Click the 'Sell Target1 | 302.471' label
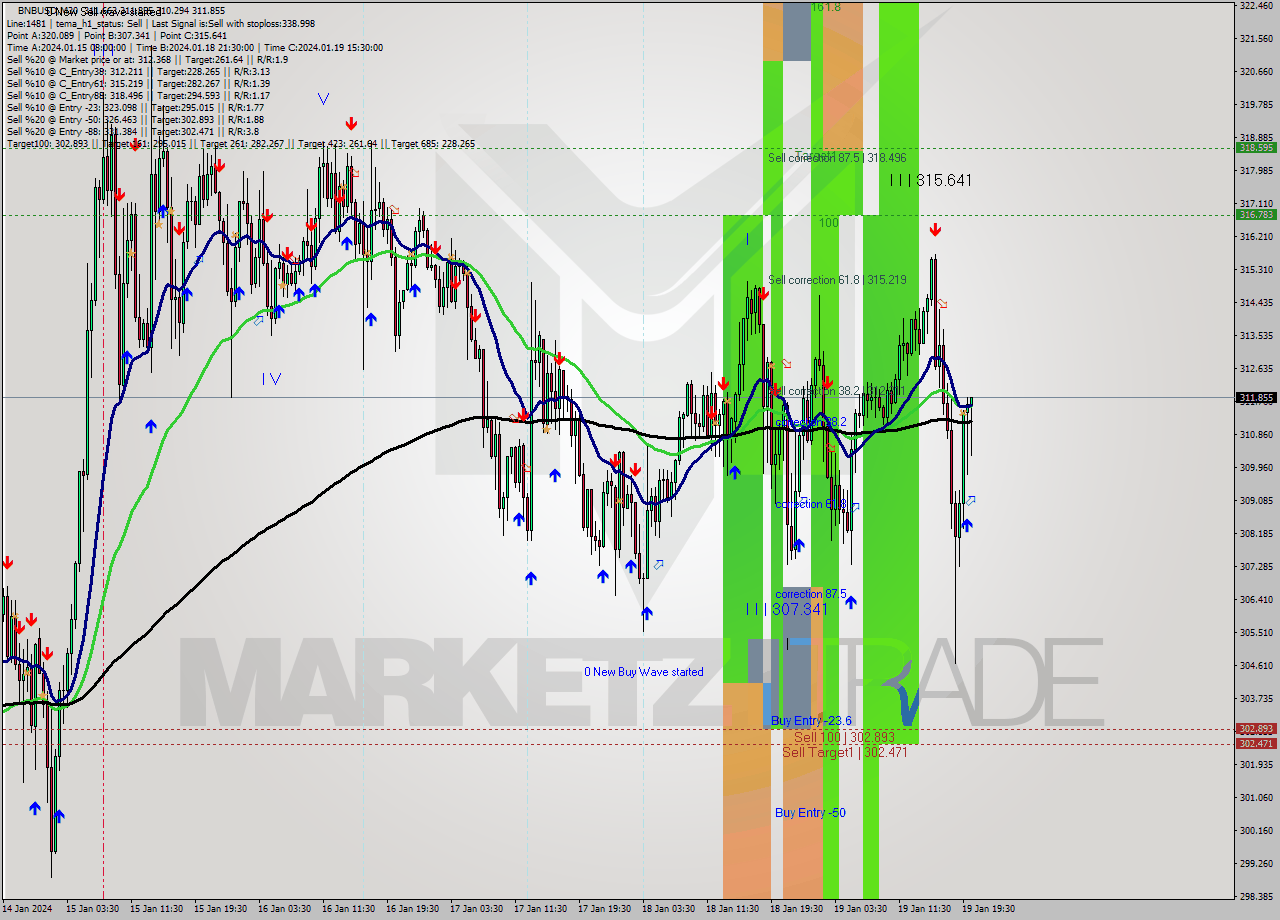The image size is (1280, 920). point(845,752)
